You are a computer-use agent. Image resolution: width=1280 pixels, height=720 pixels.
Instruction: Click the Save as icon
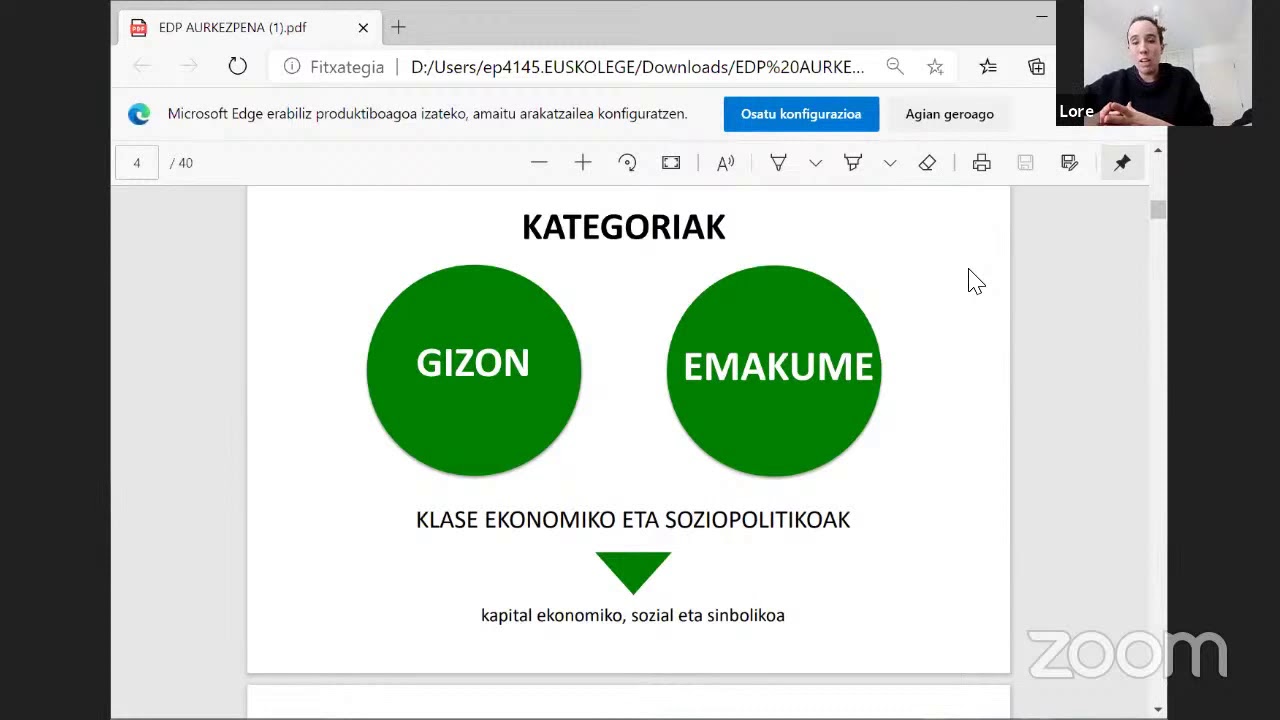pos(1069,163)
